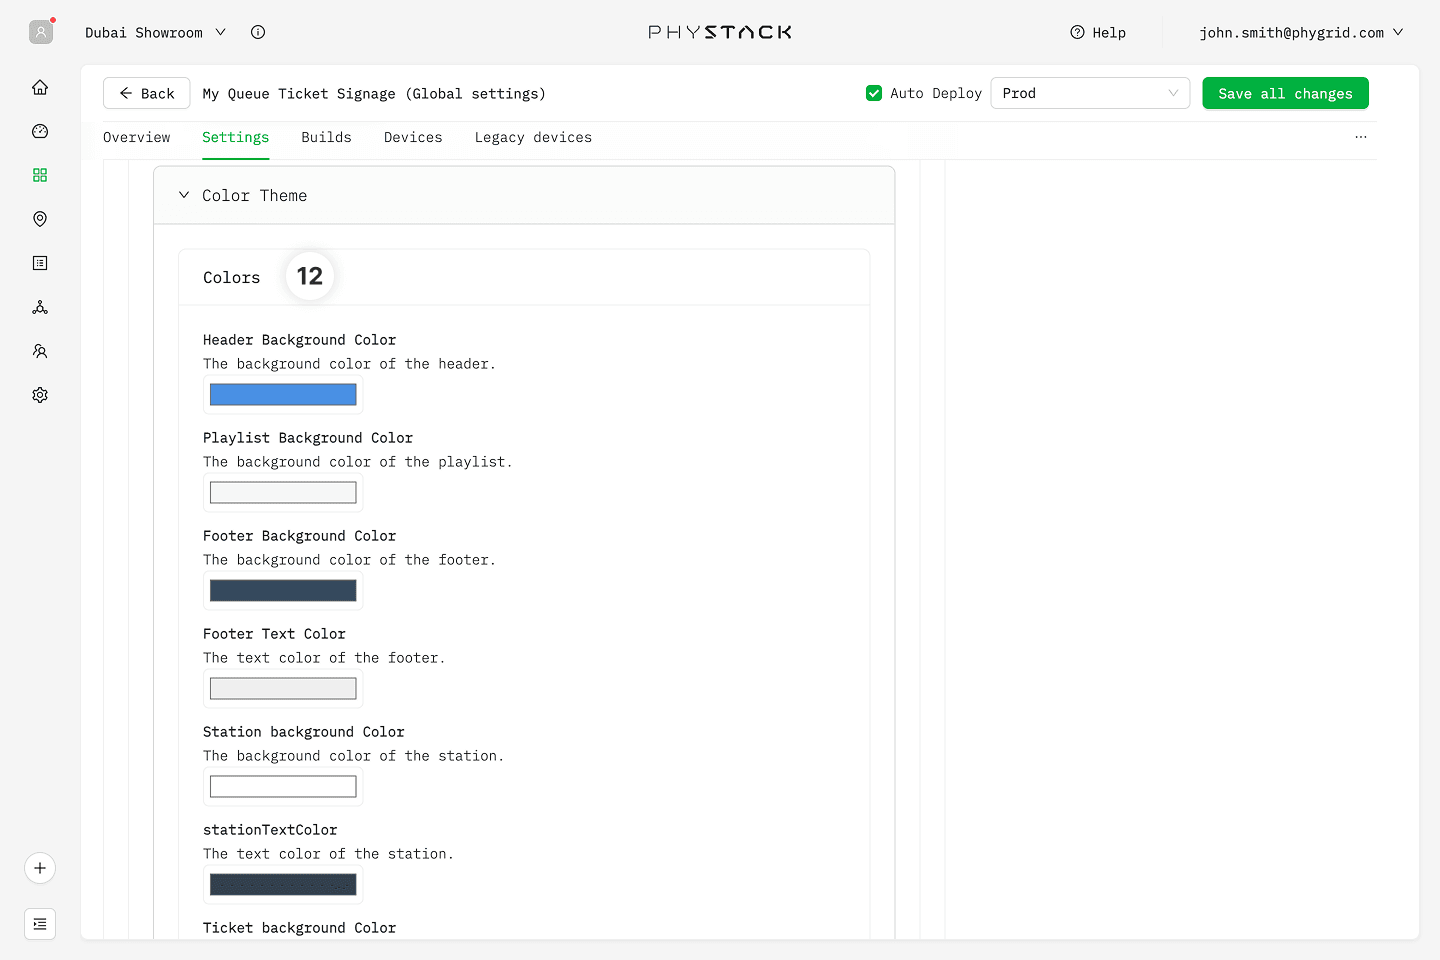Collapse the Color Theme section
The height and width of the screenshot is (960, 1440).
(x=184, y=196)
